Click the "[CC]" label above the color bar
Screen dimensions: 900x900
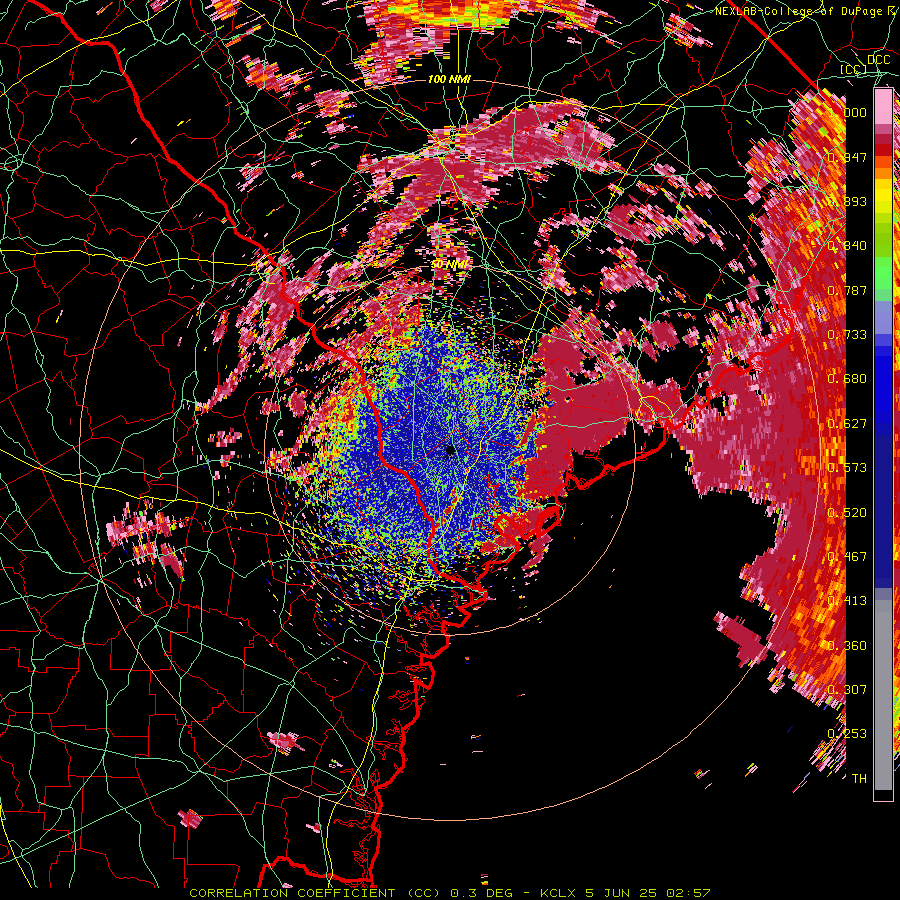coord(853,70)
